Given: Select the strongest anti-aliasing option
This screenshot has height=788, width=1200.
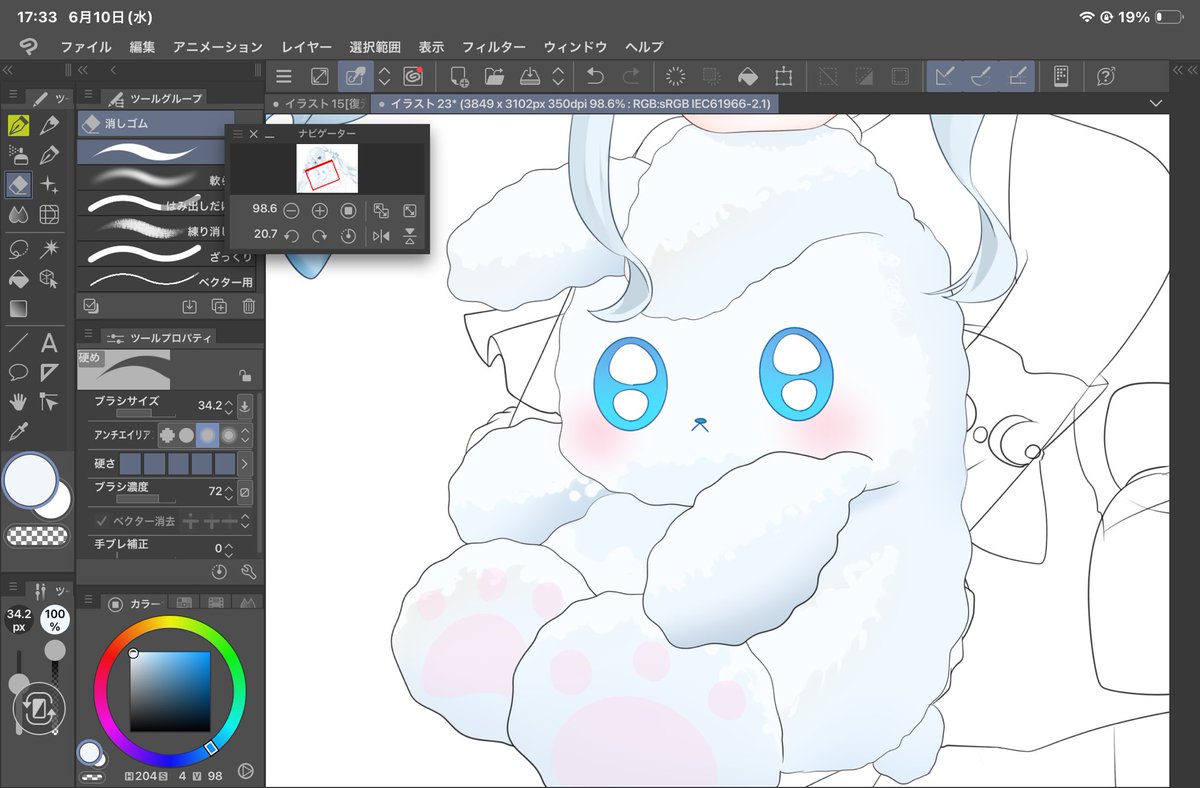Looking at the screenshot, I should (x=229, y=435).
